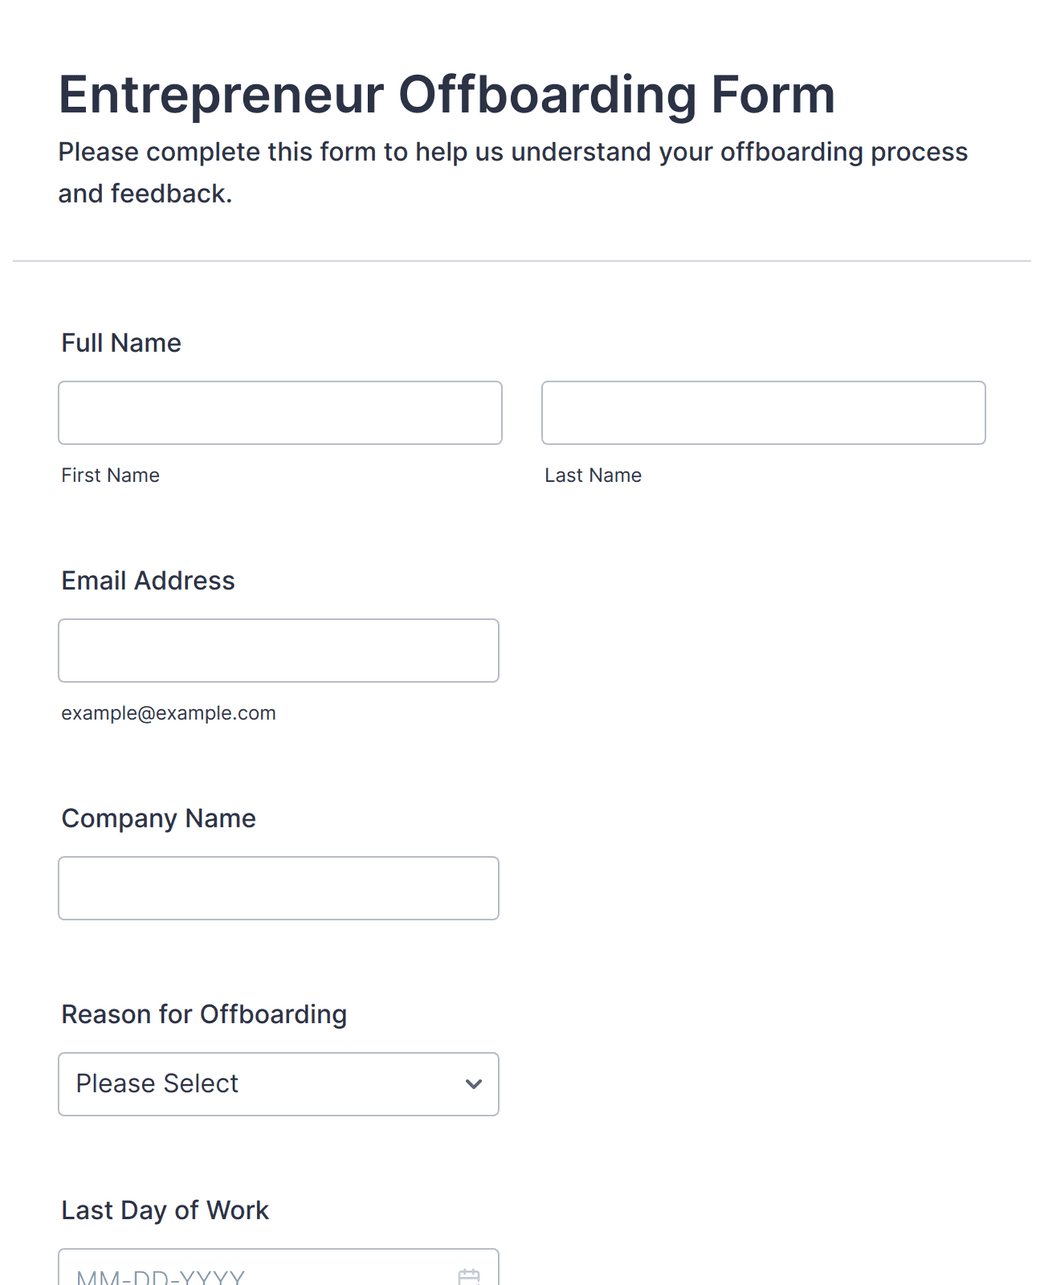
Task: Select the Last Day of Work date field
Action: 278,1267
